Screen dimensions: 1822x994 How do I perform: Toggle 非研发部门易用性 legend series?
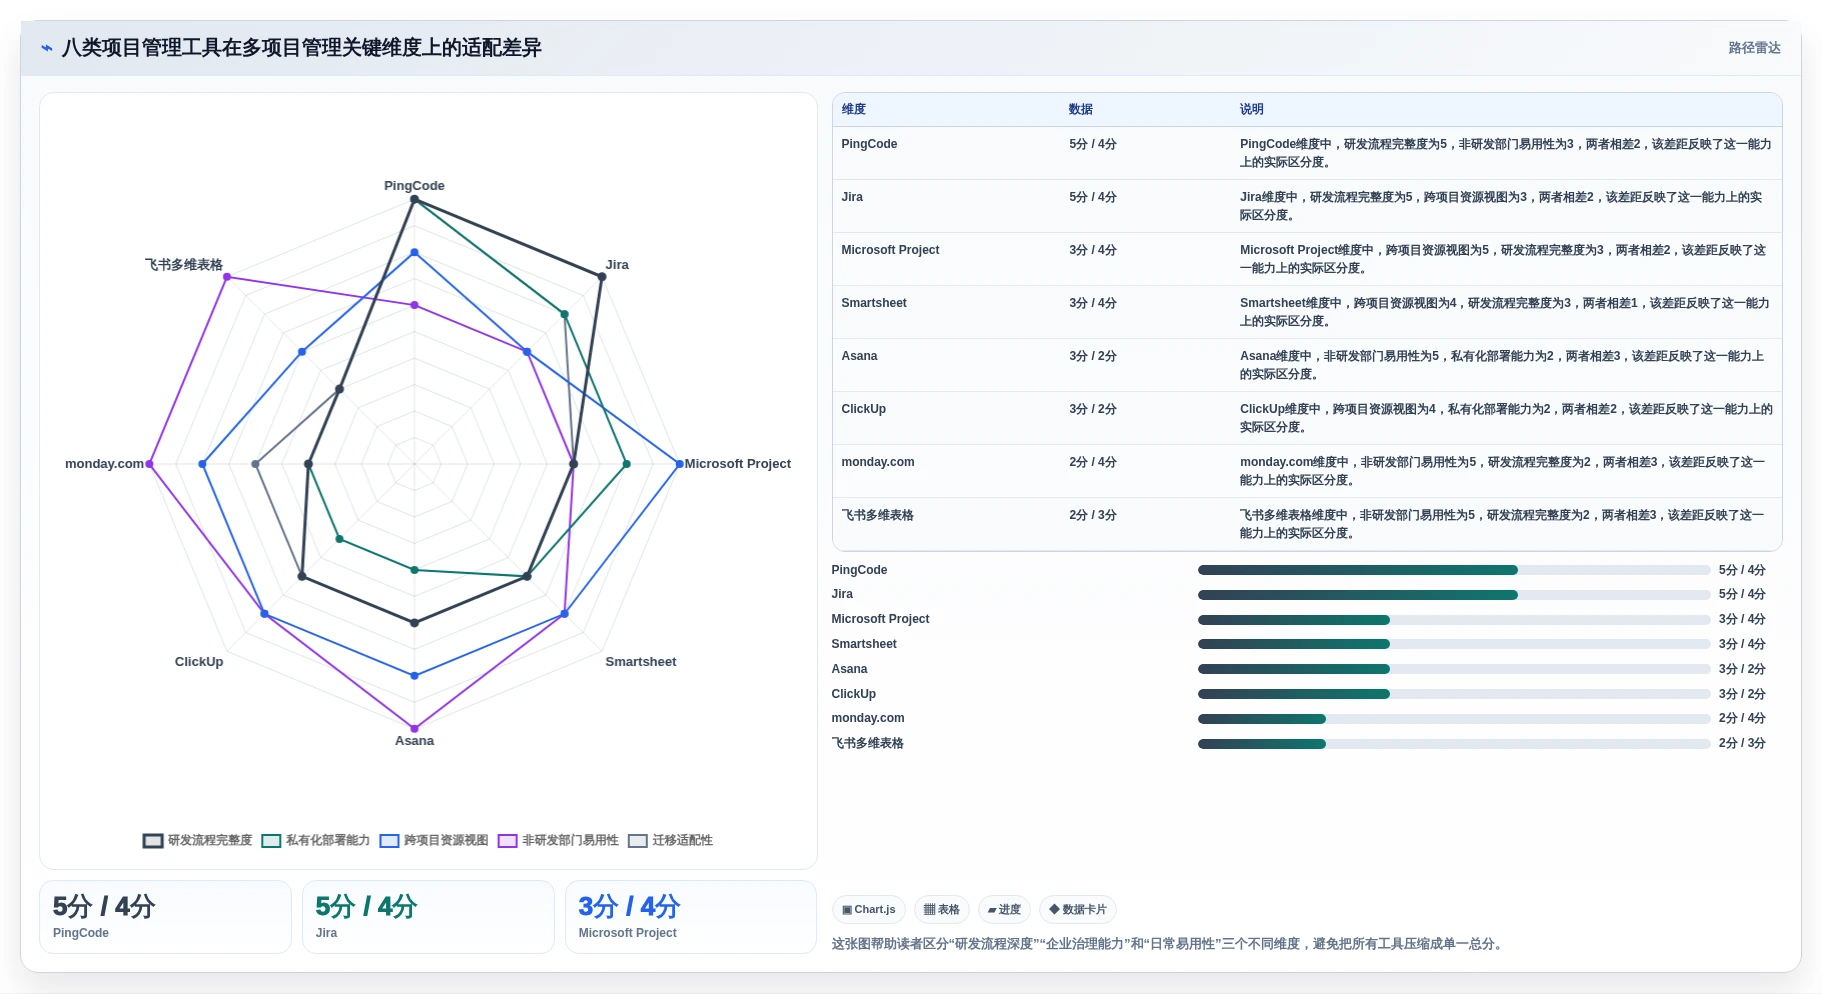[x=558, y=841]
